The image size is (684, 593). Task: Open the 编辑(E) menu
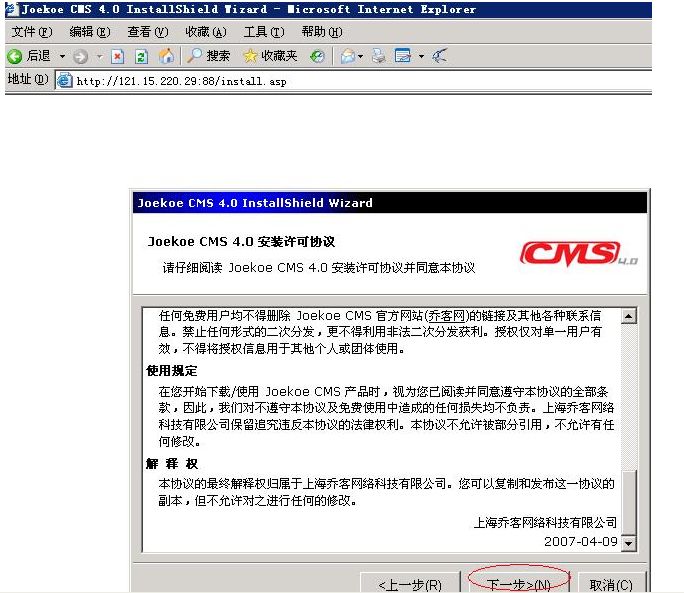pos(89,32)
